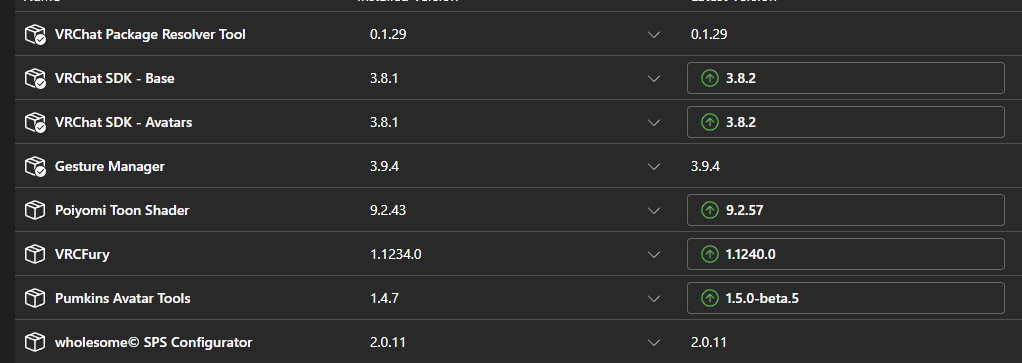
Task: Update VRCFury to version 1.1240.0
Action: click(845, 254)
